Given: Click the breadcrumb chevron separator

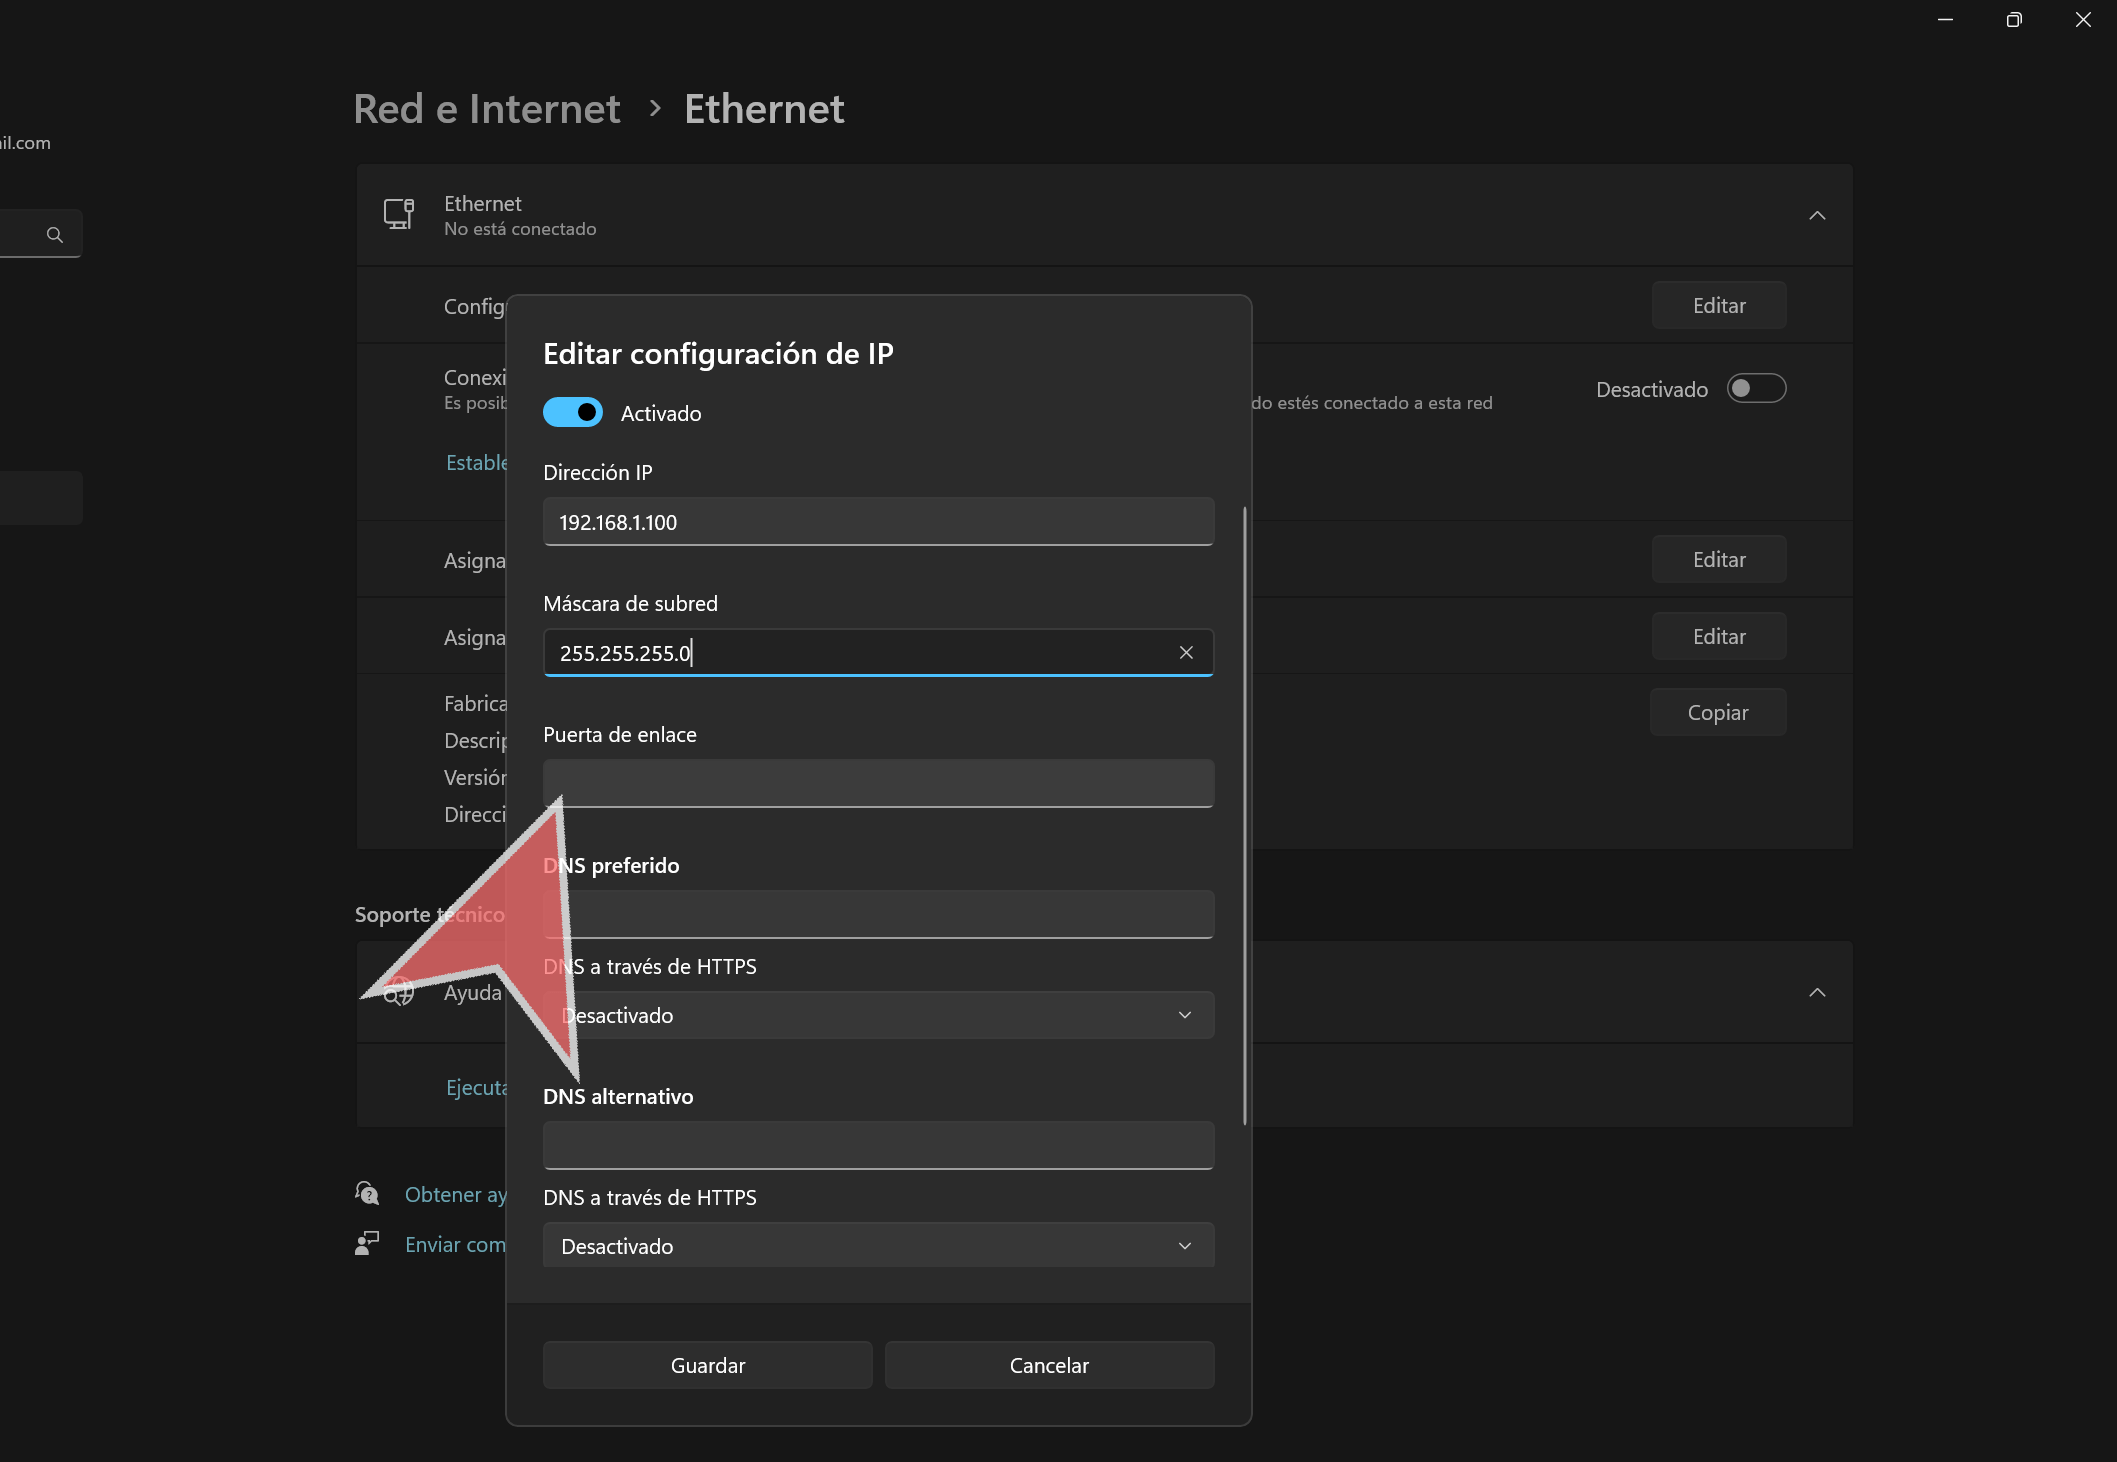Looking at the screenshot, I should pos(655,108).
